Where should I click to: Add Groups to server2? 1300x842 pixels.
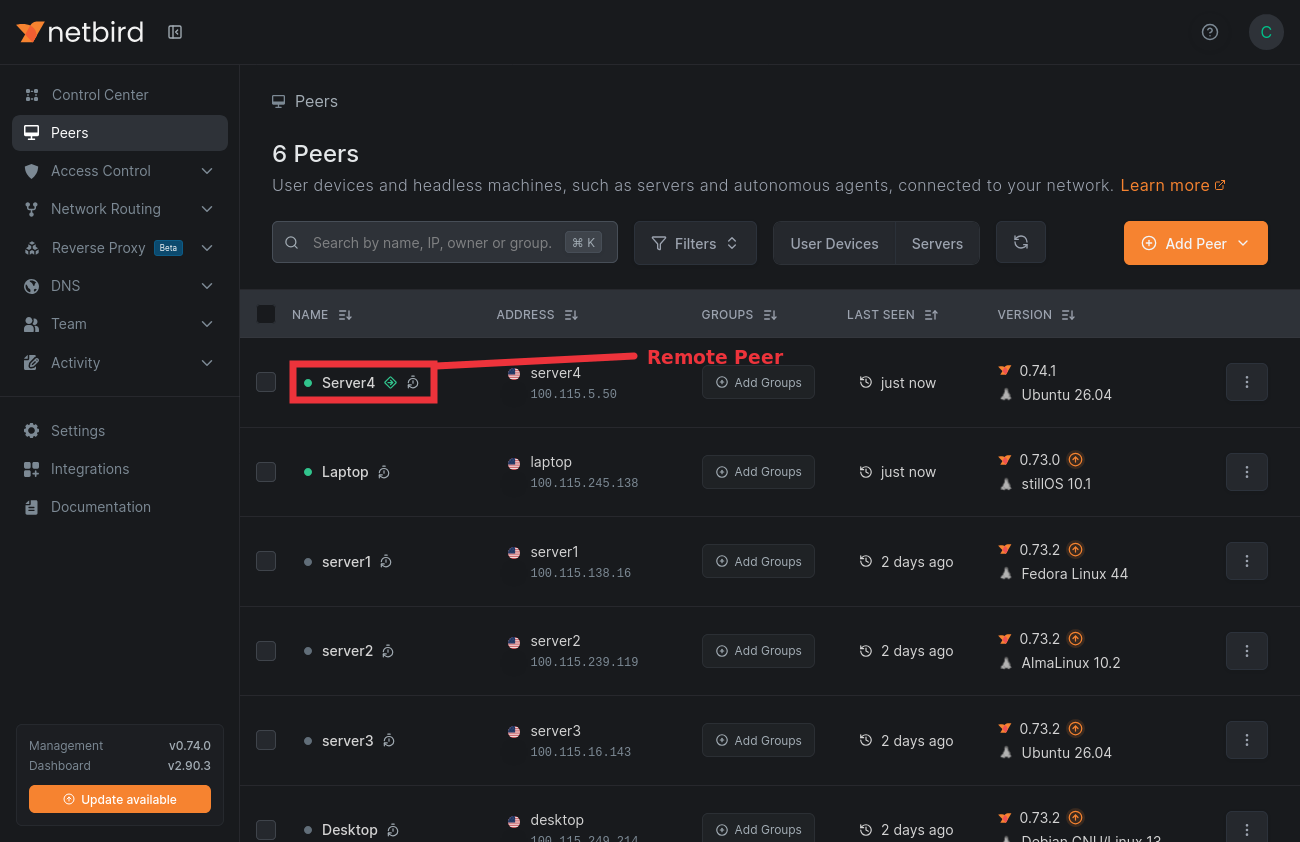click(x=758, y=651)
